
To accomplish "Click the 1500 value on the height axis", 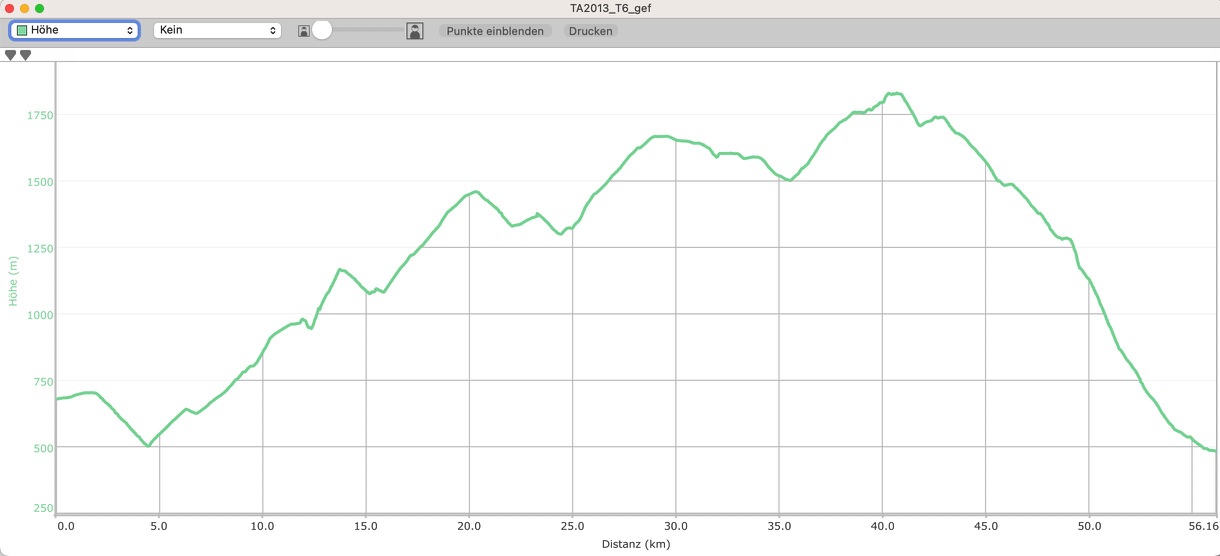I will coord(39,182).
